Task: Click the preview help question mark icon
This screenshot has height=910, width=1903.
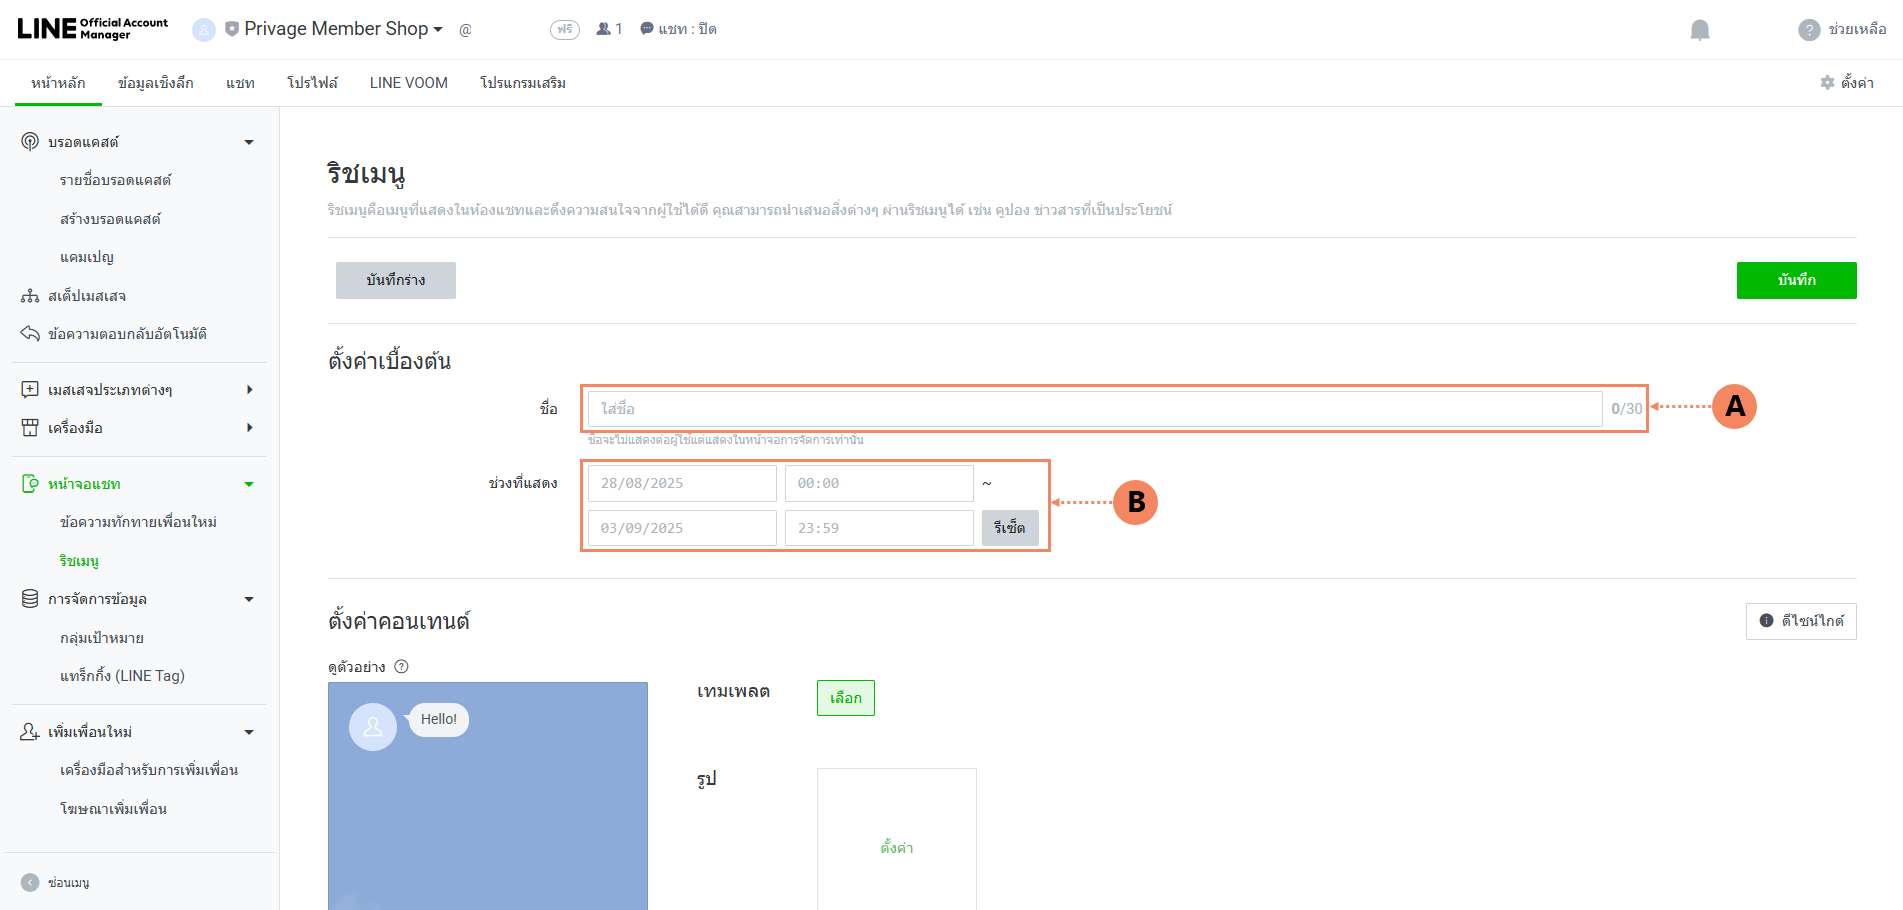Action: click(401, 667)
